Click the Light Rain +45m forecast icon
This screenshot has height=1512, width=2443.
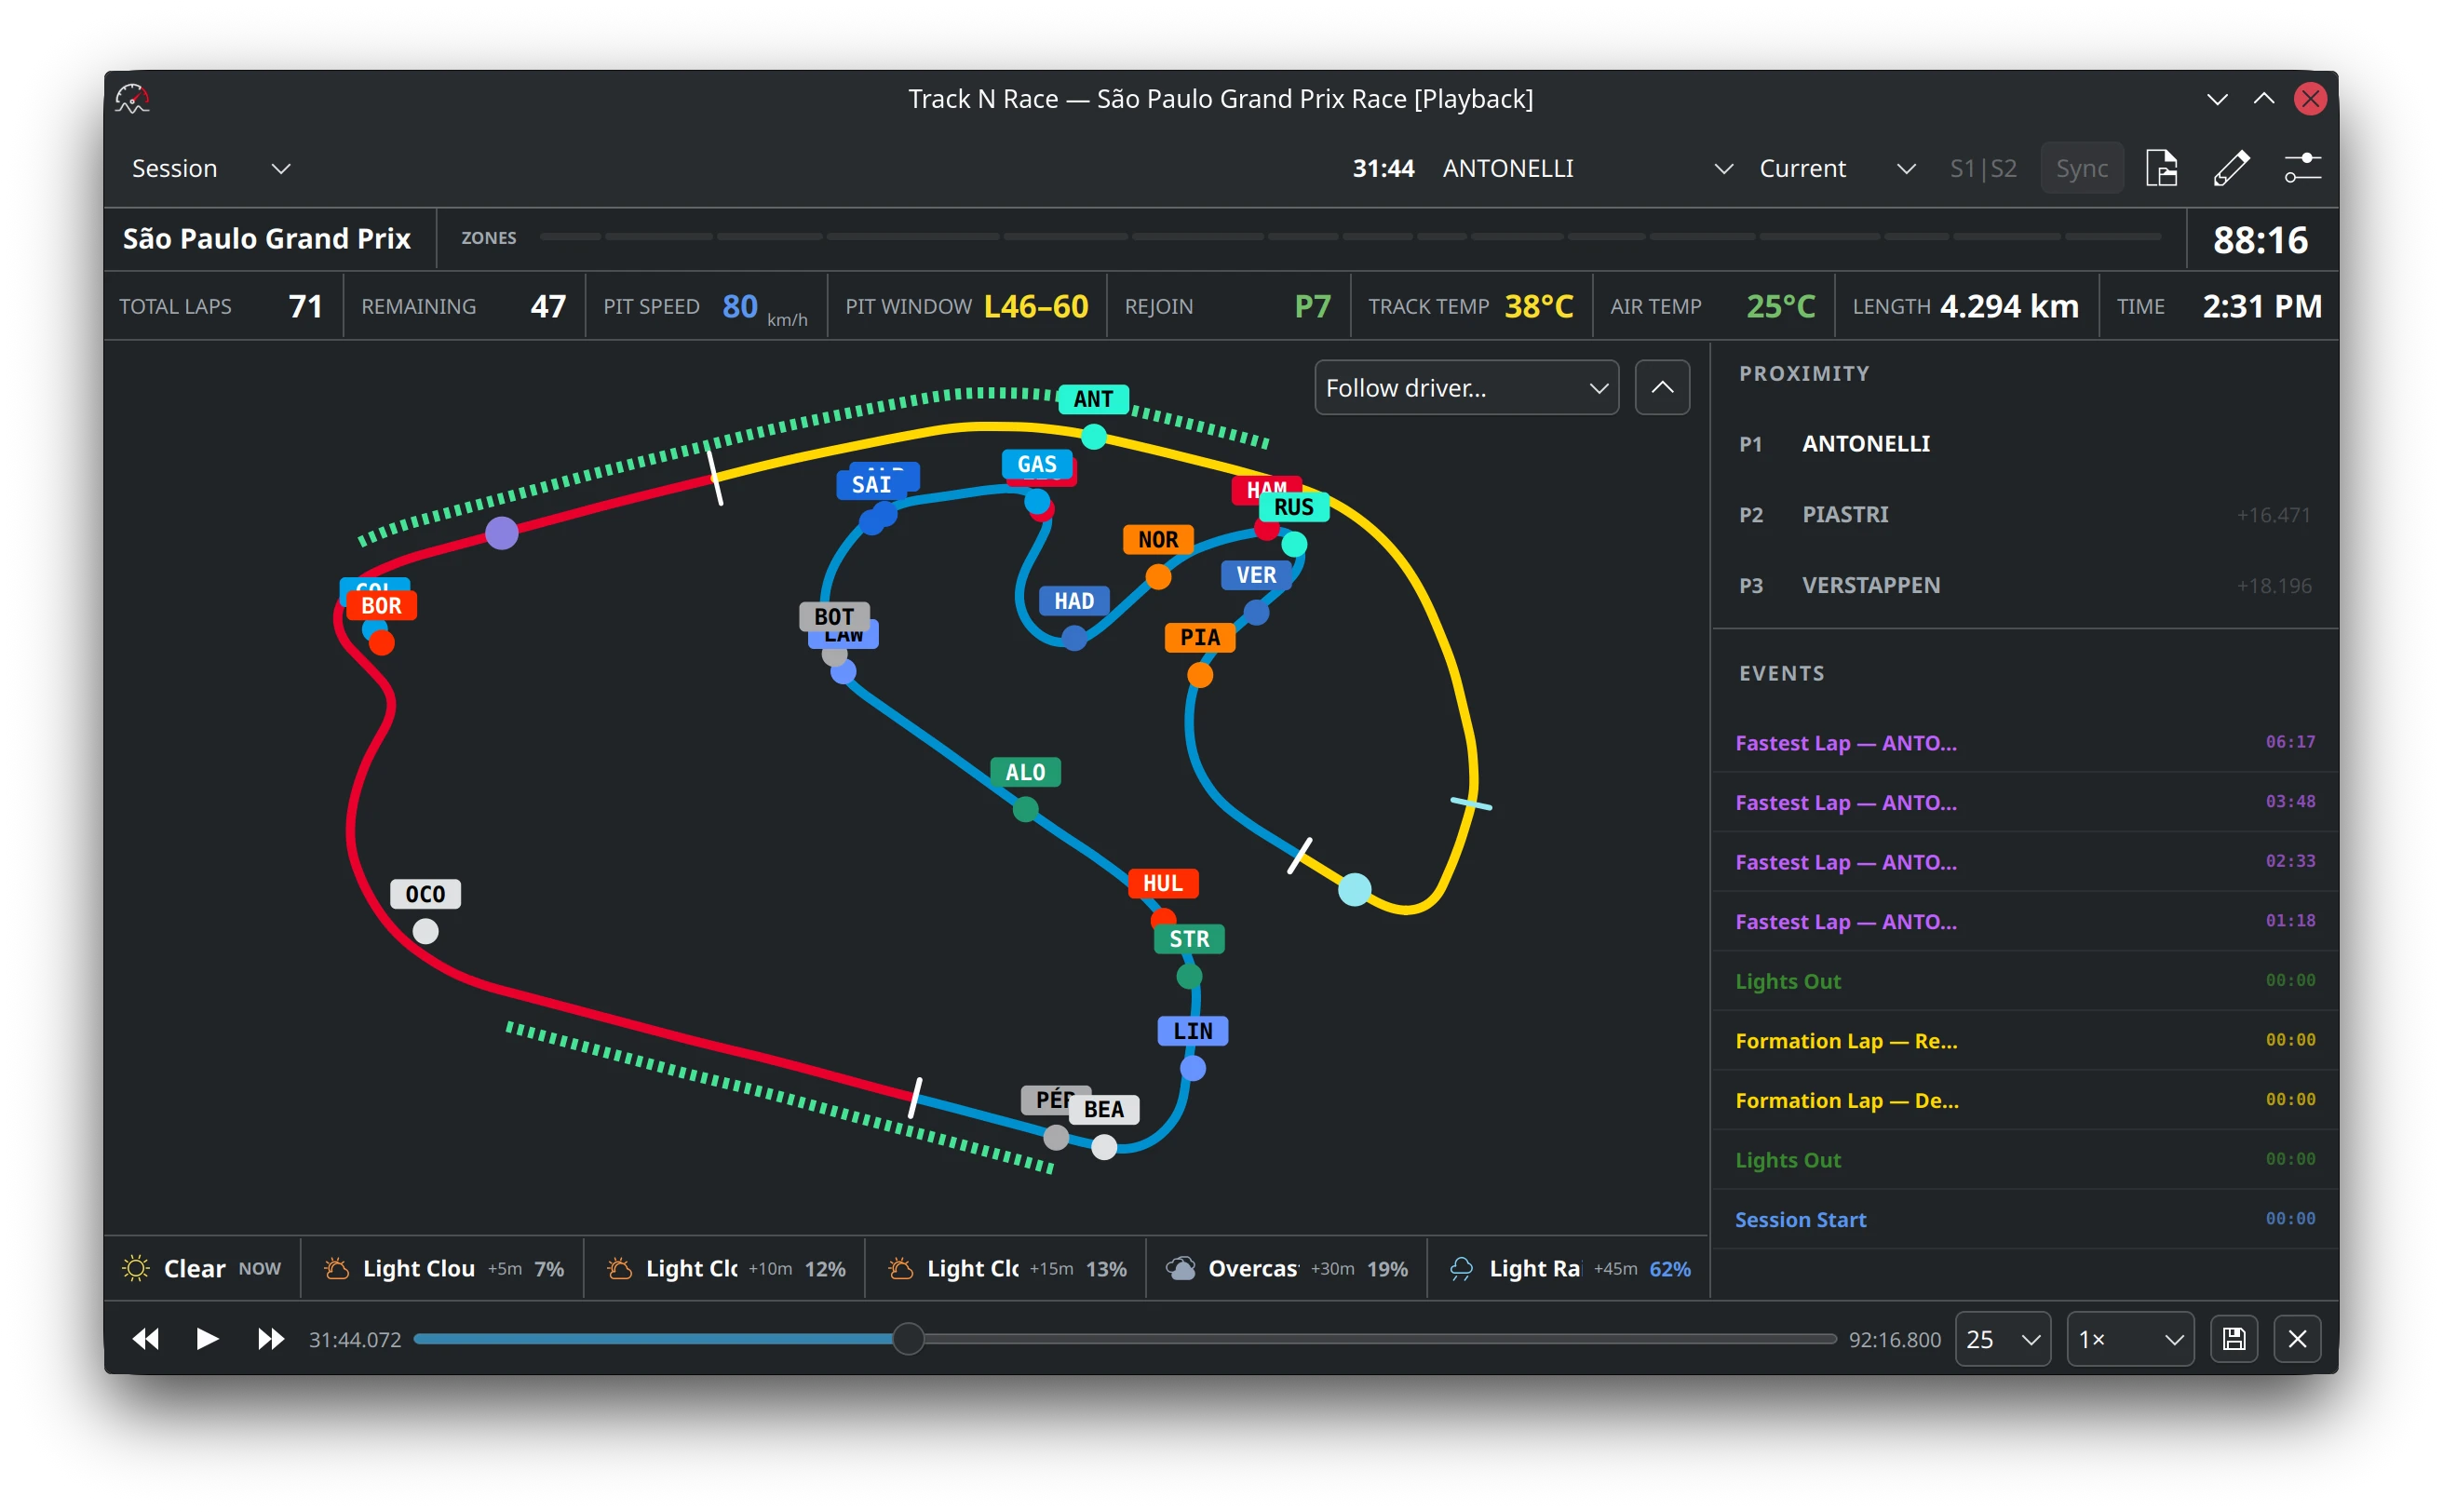pos(1461,1268)
